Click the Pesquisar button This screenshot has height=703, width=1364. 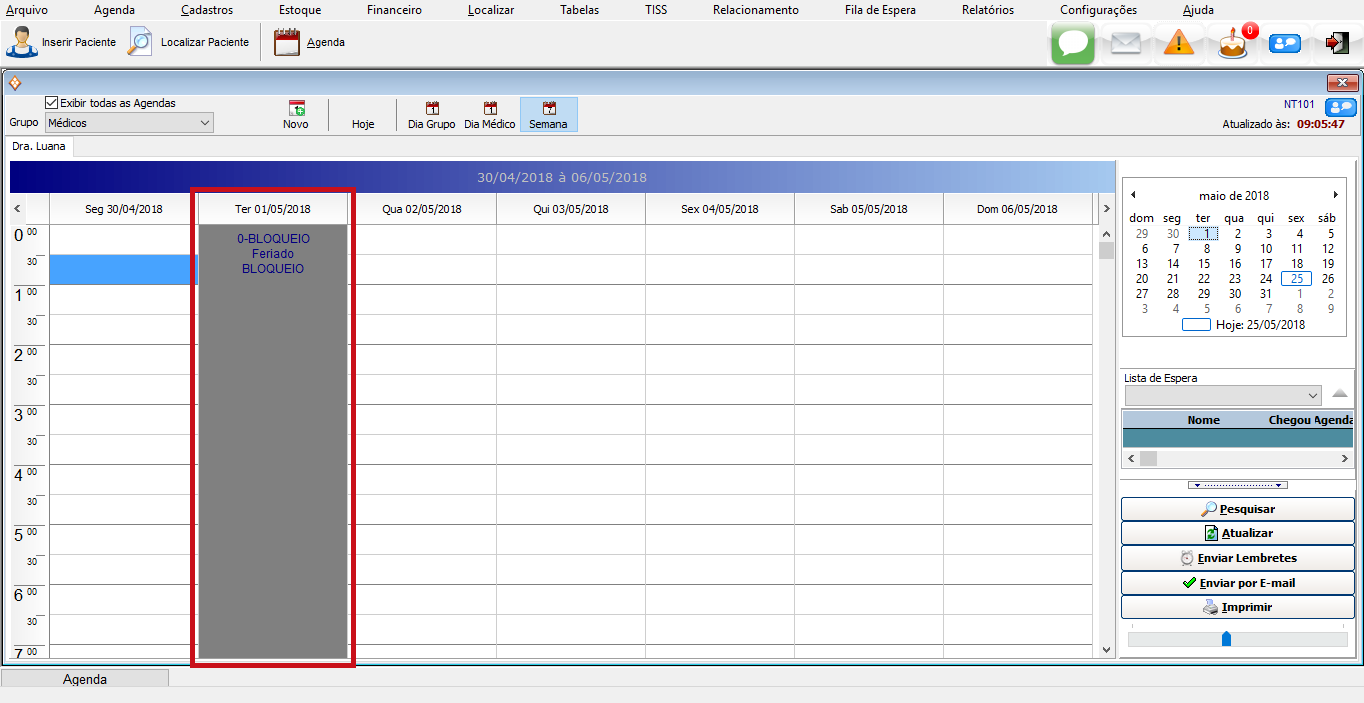tap(1237, 509)
